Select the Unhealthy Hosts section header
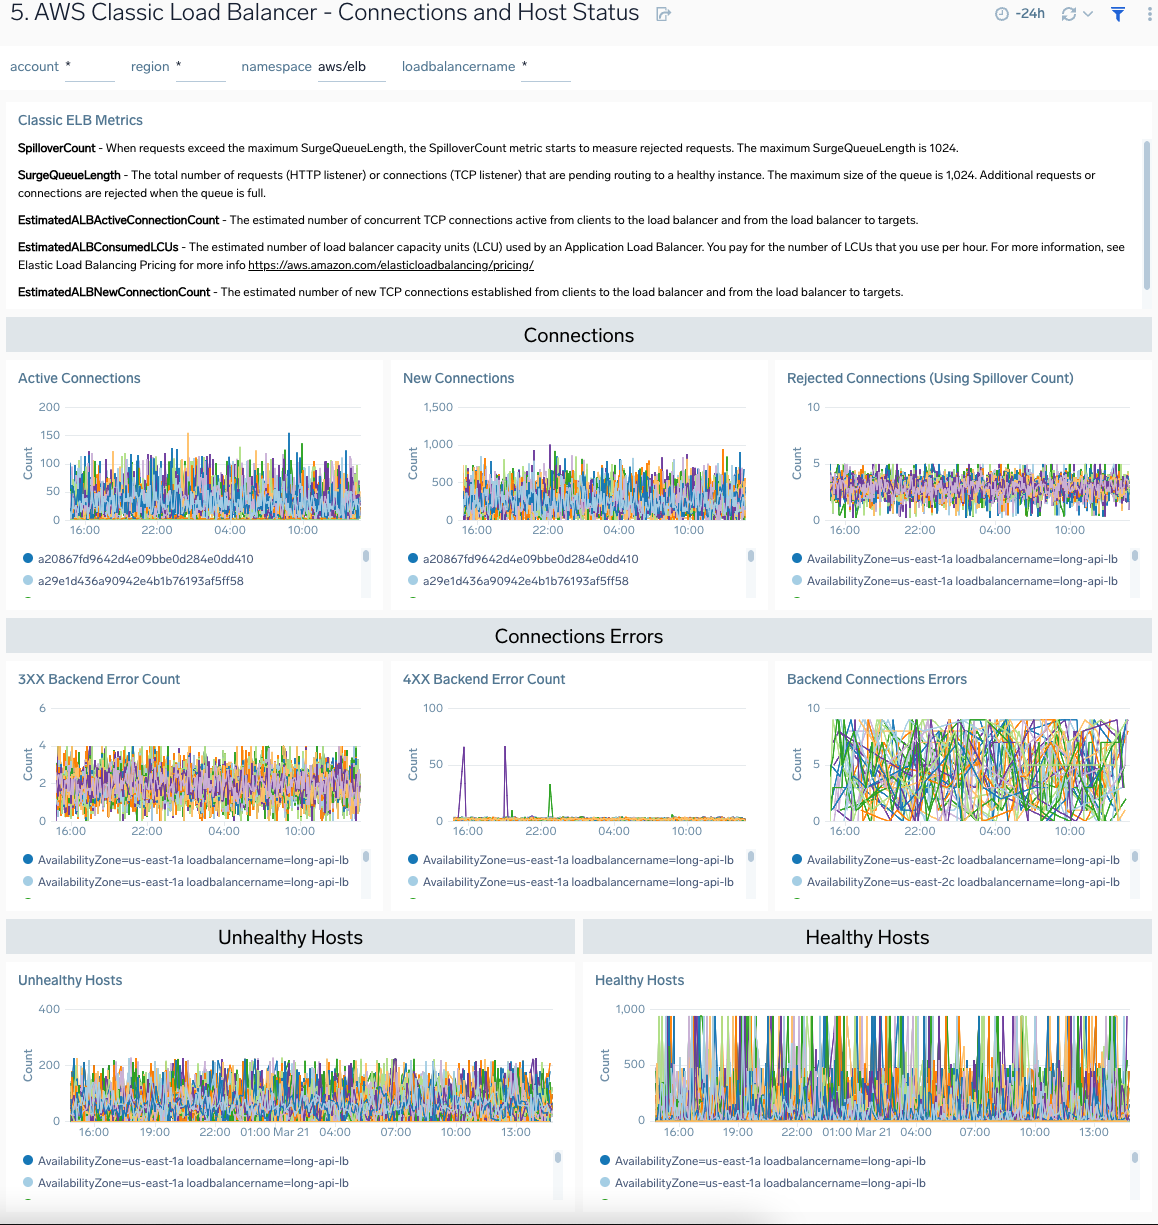Screen dimensions: 1158x1225 290,936
